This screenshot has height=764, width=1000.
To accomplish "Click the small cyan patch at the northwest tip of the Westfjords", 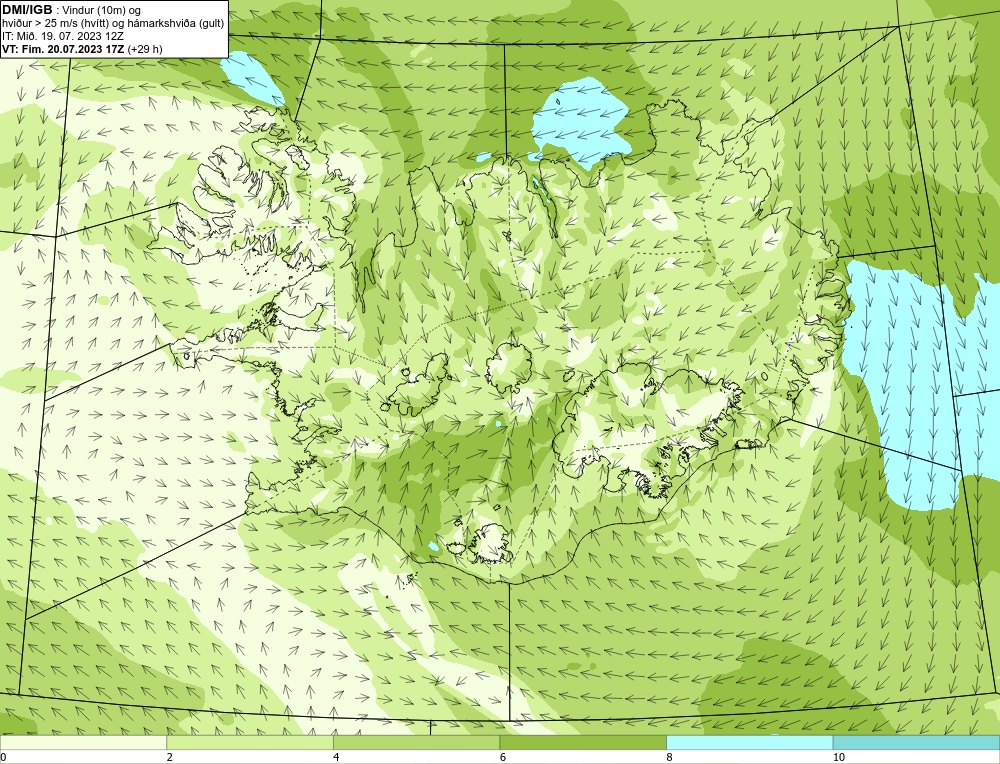I will click(x=254, y=77).
